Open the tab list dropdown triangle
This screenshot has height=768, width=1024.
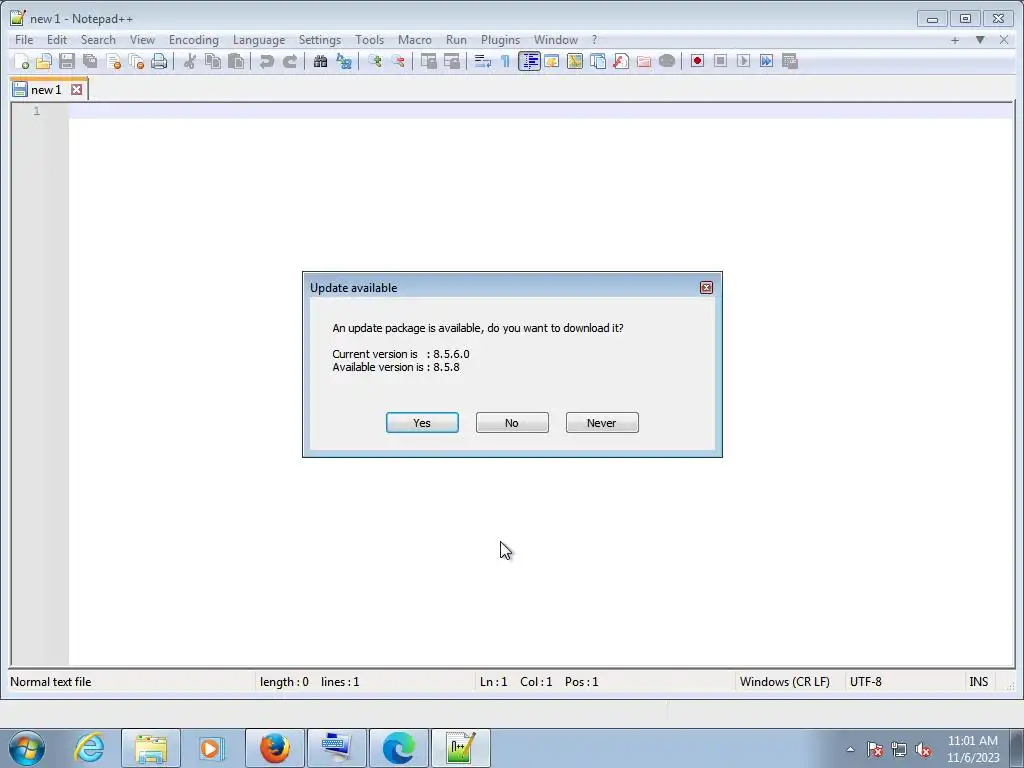tap(980, 40)
